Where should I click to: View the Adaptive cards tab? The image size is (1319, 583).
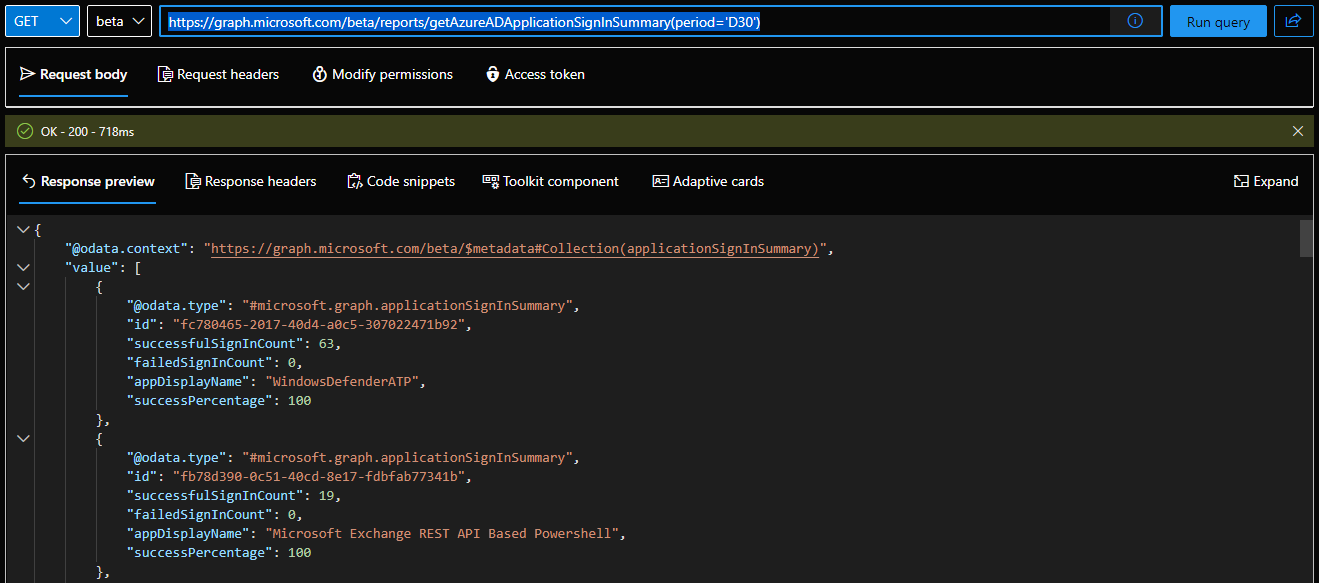pos(708,181)
